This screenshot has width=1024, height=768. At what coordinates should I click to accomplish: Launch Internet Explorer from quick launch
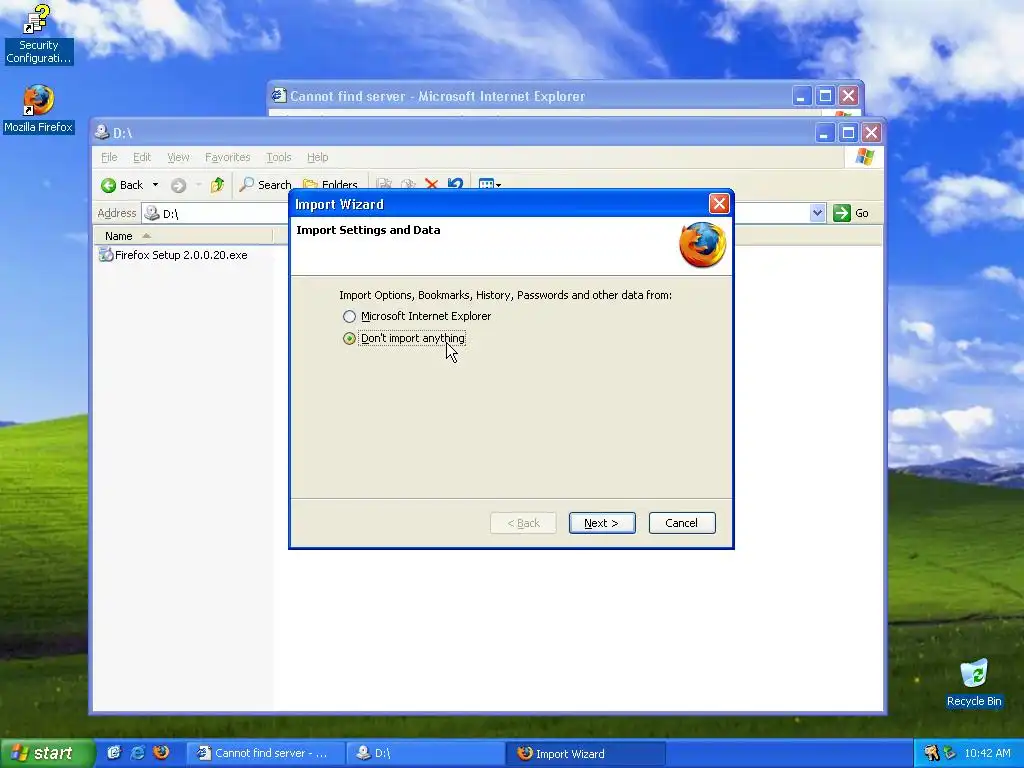click(x=137, y=753)
